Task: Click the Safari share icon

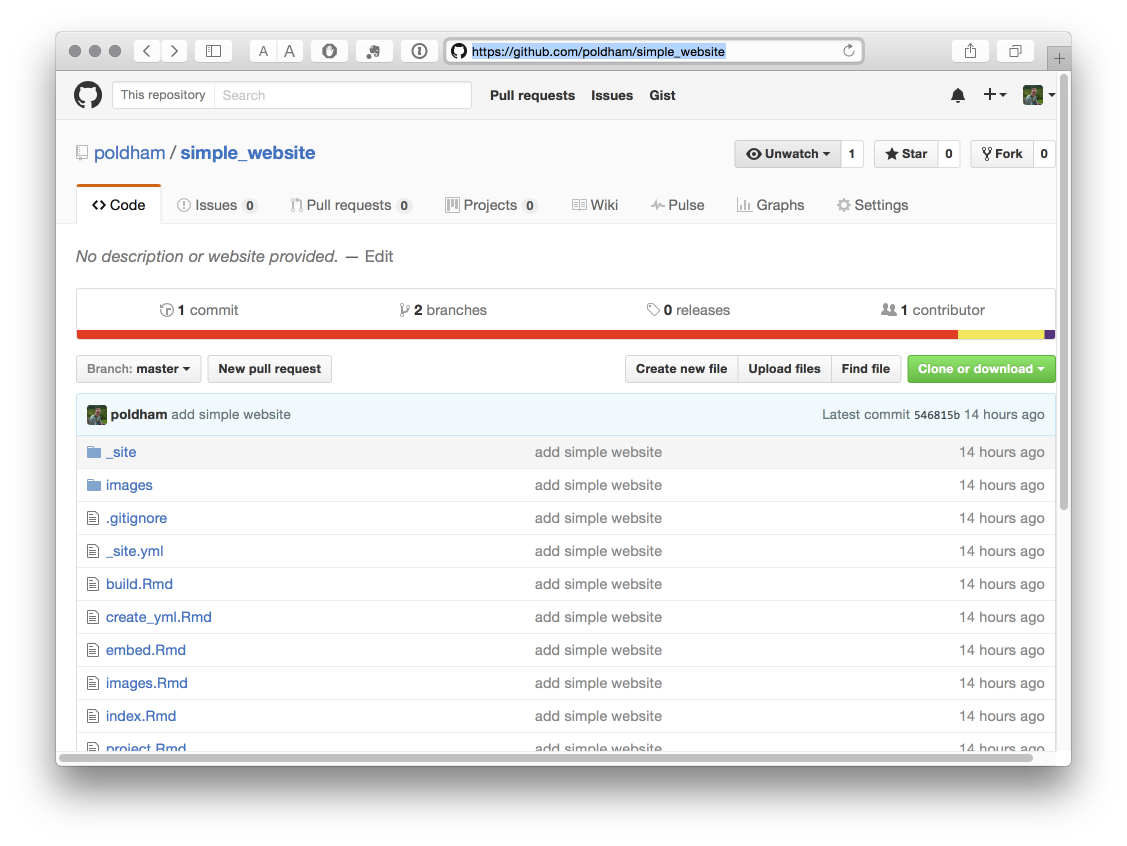Action: coord(970,51)
